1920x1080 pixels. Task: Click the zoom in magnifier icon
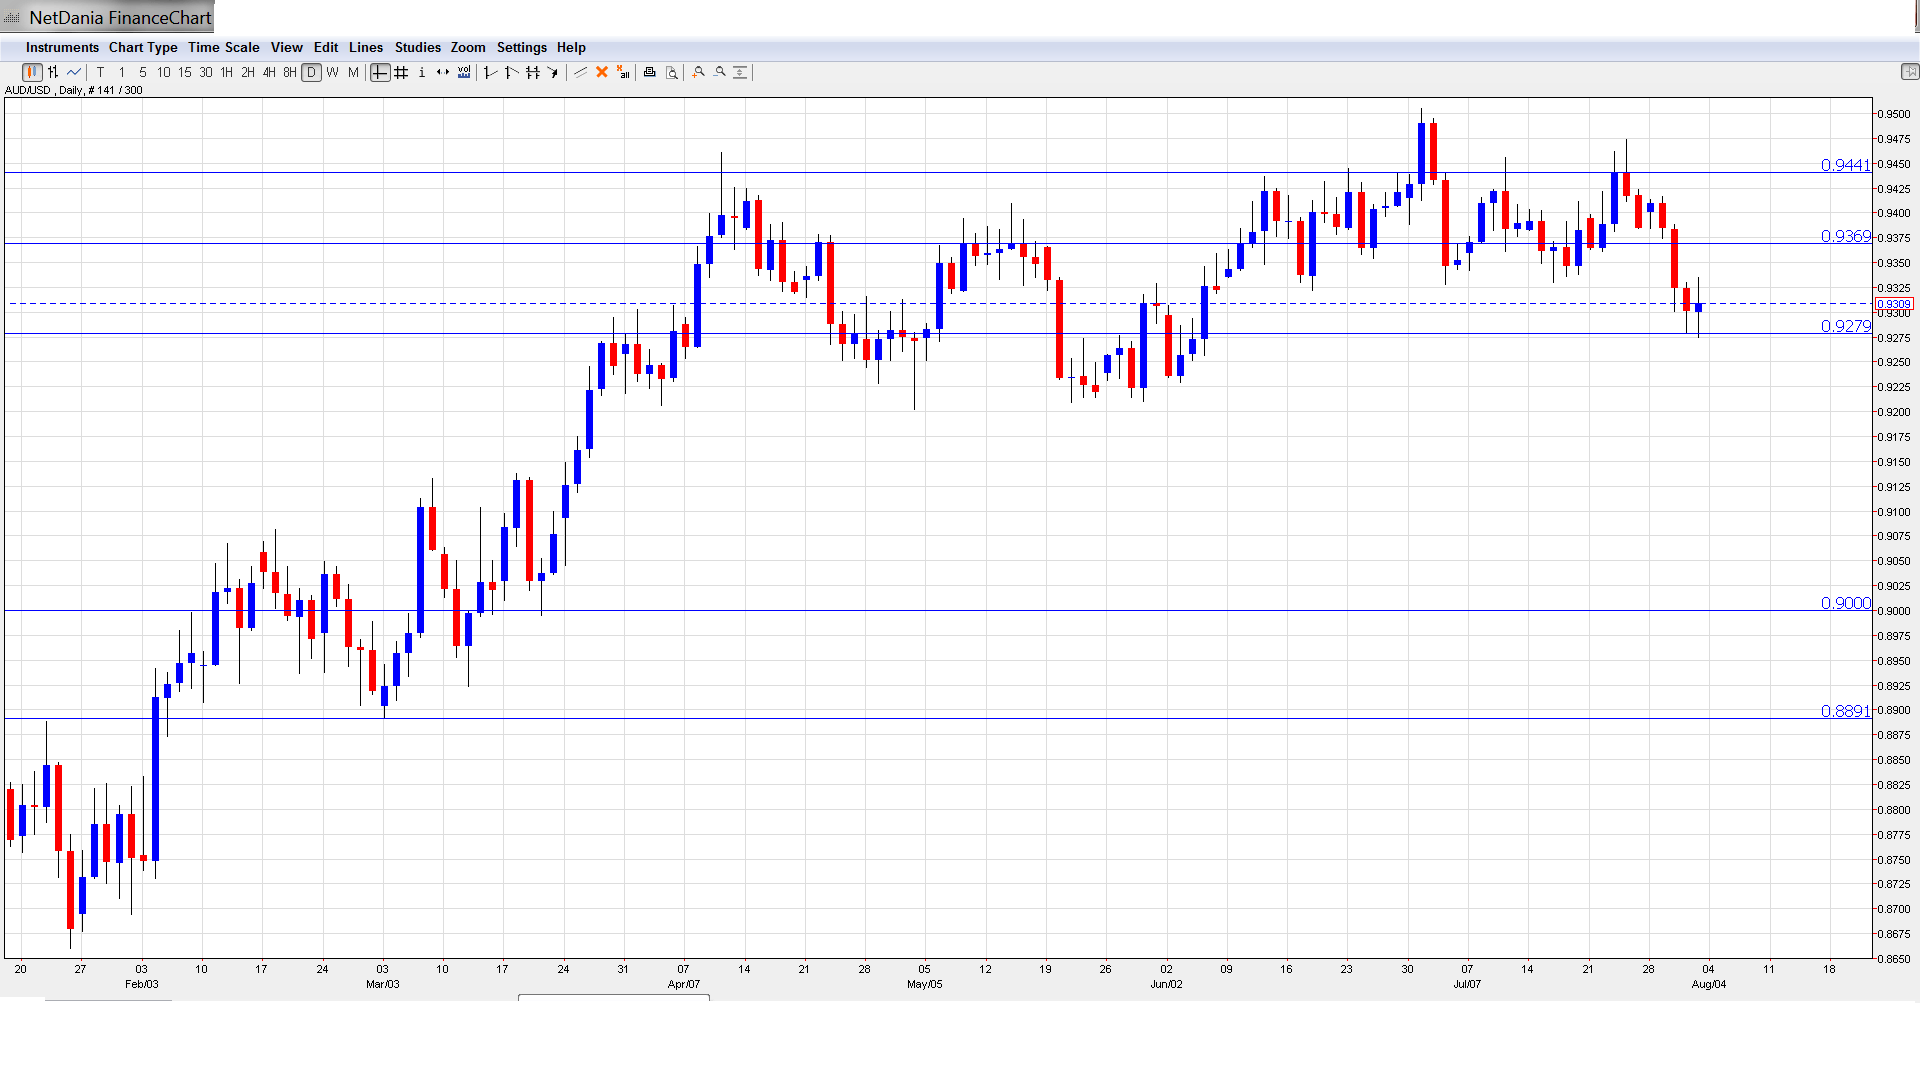pos(699,72)
